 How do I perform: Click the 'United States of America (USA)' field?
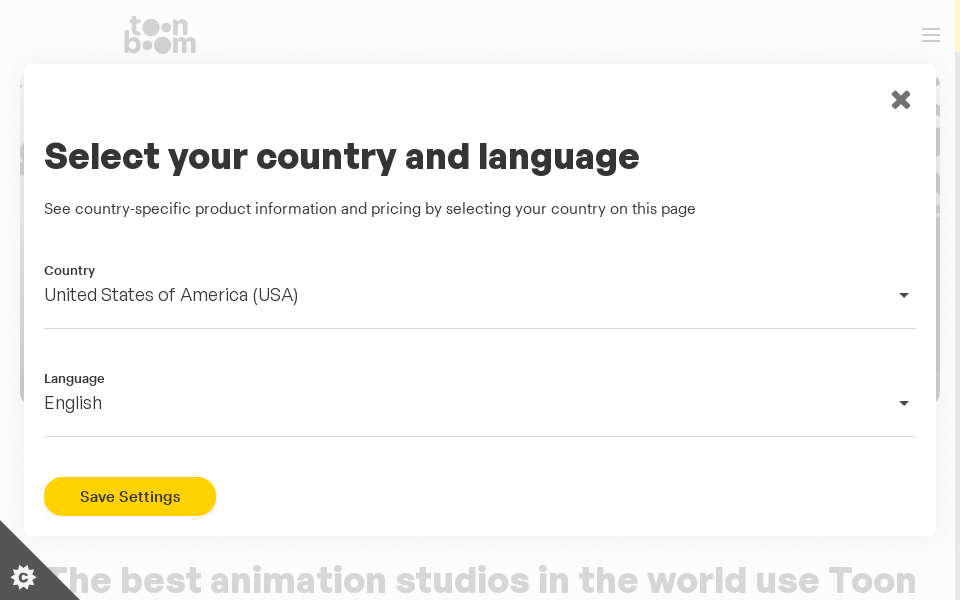click(x=171, y=295)
